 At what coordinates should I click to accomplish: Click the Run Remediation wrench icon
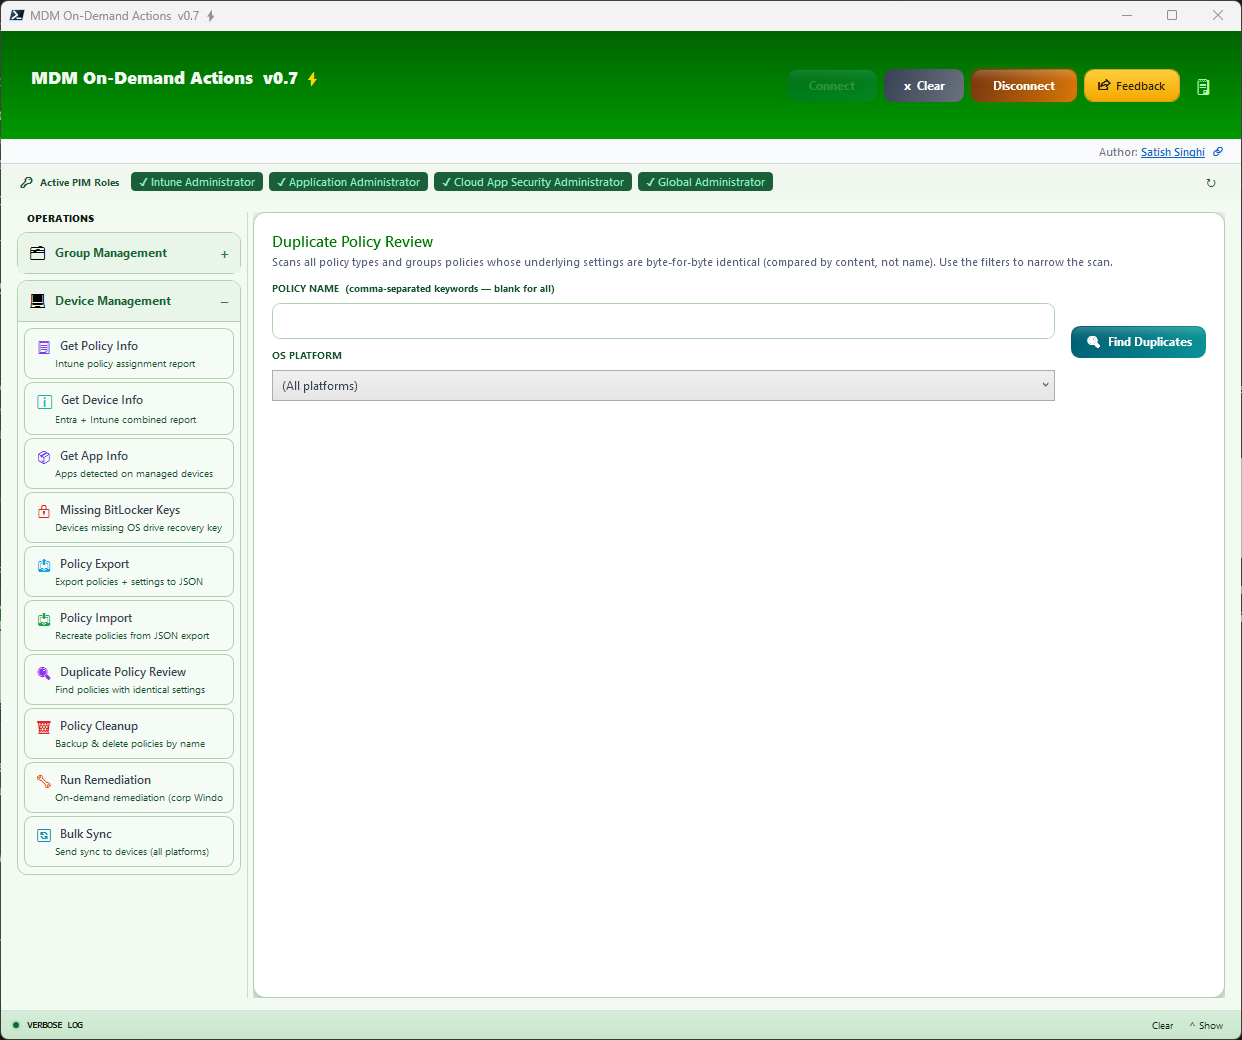tap(44, 781)
